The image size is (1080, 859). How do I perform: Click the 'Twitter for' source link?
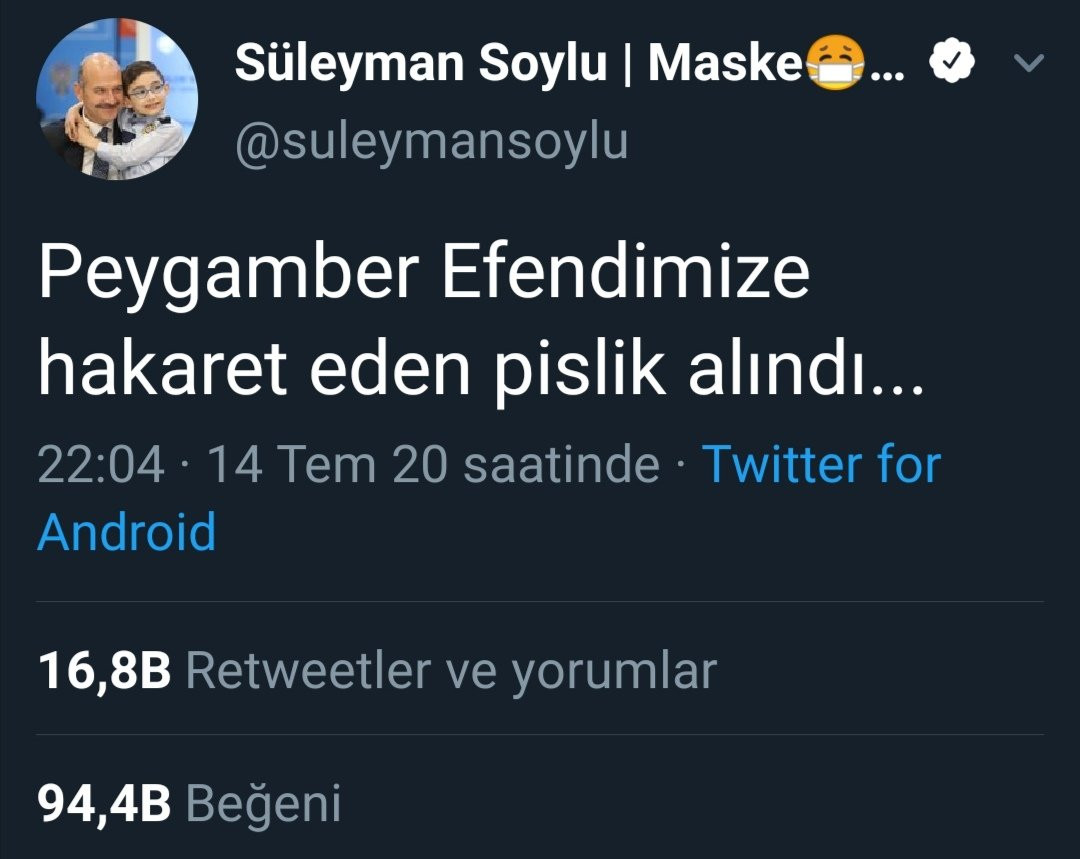821,464
